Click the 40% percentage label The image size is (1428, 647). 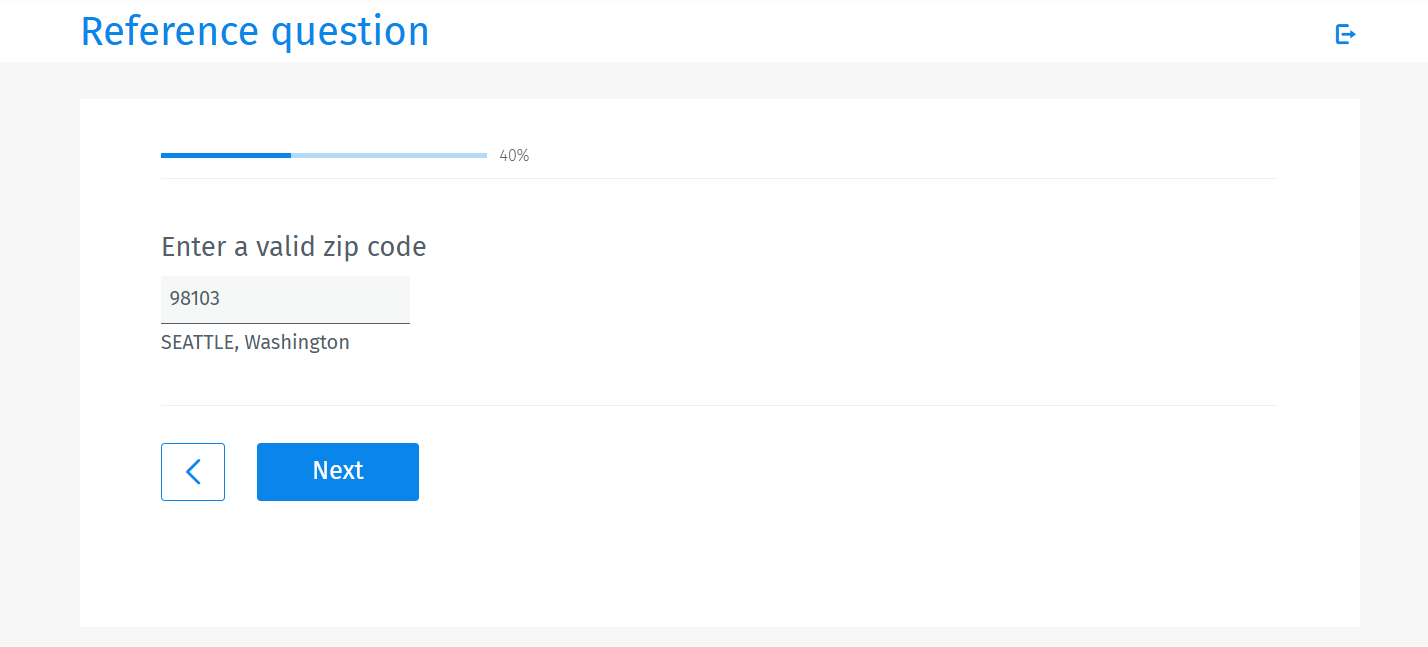[513, 155]
